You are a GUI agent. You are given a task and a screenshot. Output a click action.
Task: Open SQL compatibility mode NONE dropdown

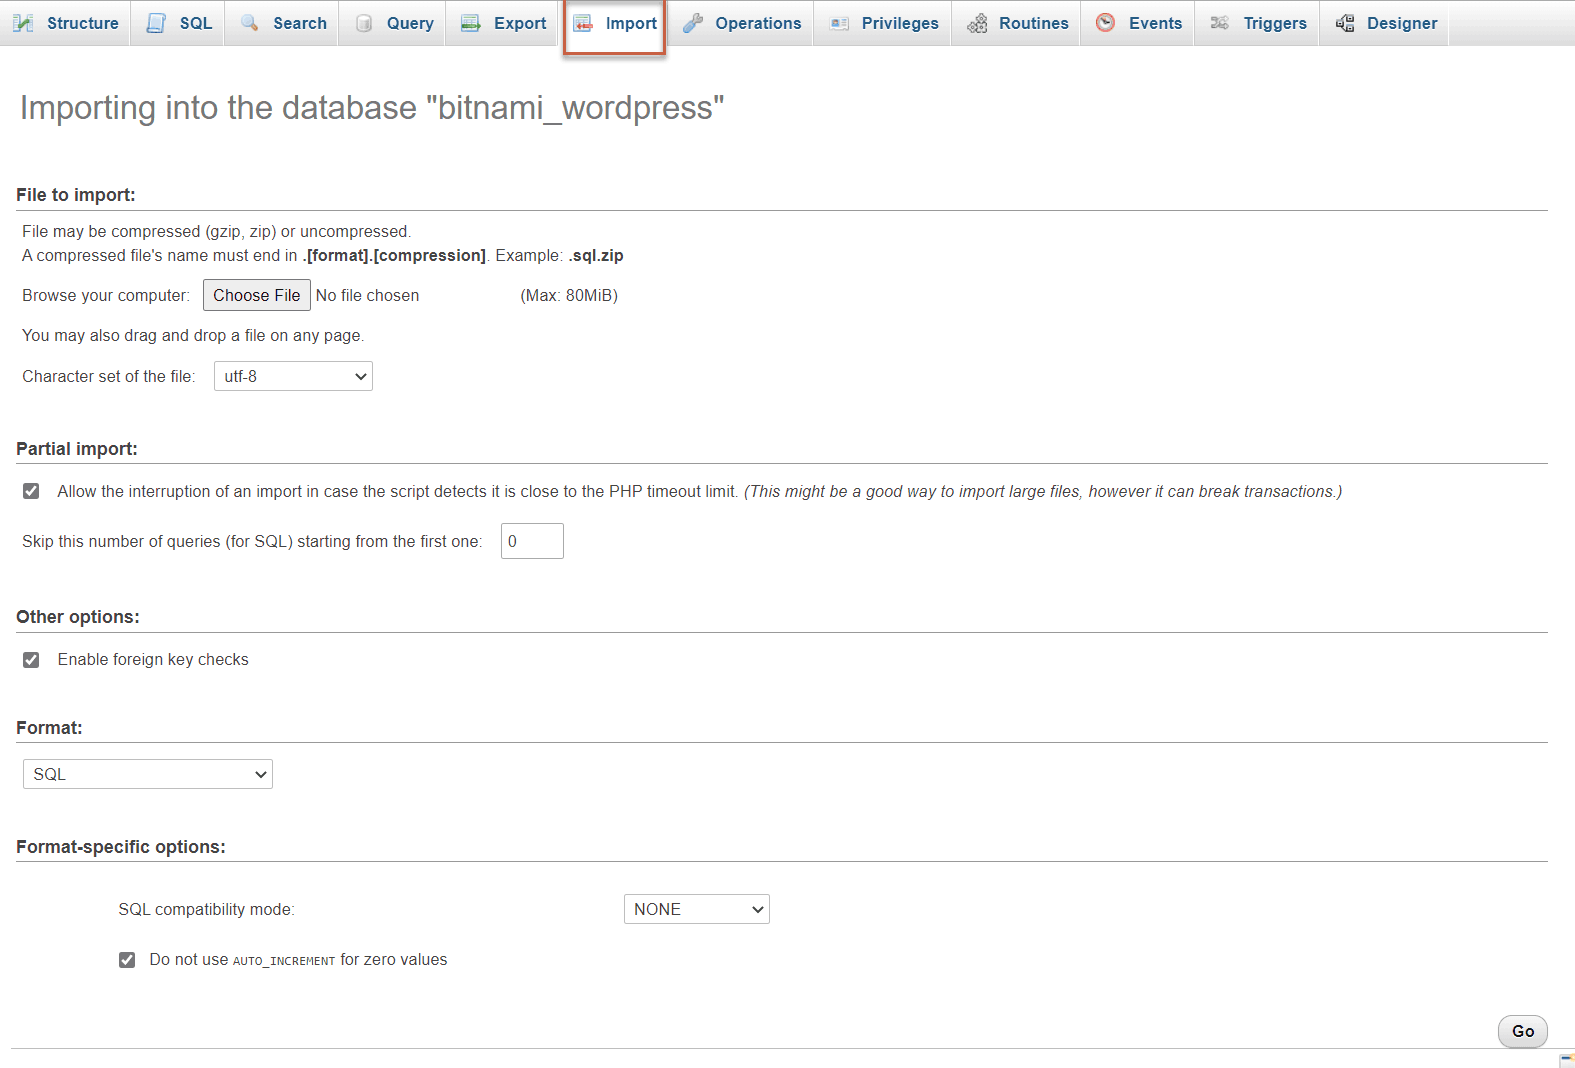click(x=697, y=909)
